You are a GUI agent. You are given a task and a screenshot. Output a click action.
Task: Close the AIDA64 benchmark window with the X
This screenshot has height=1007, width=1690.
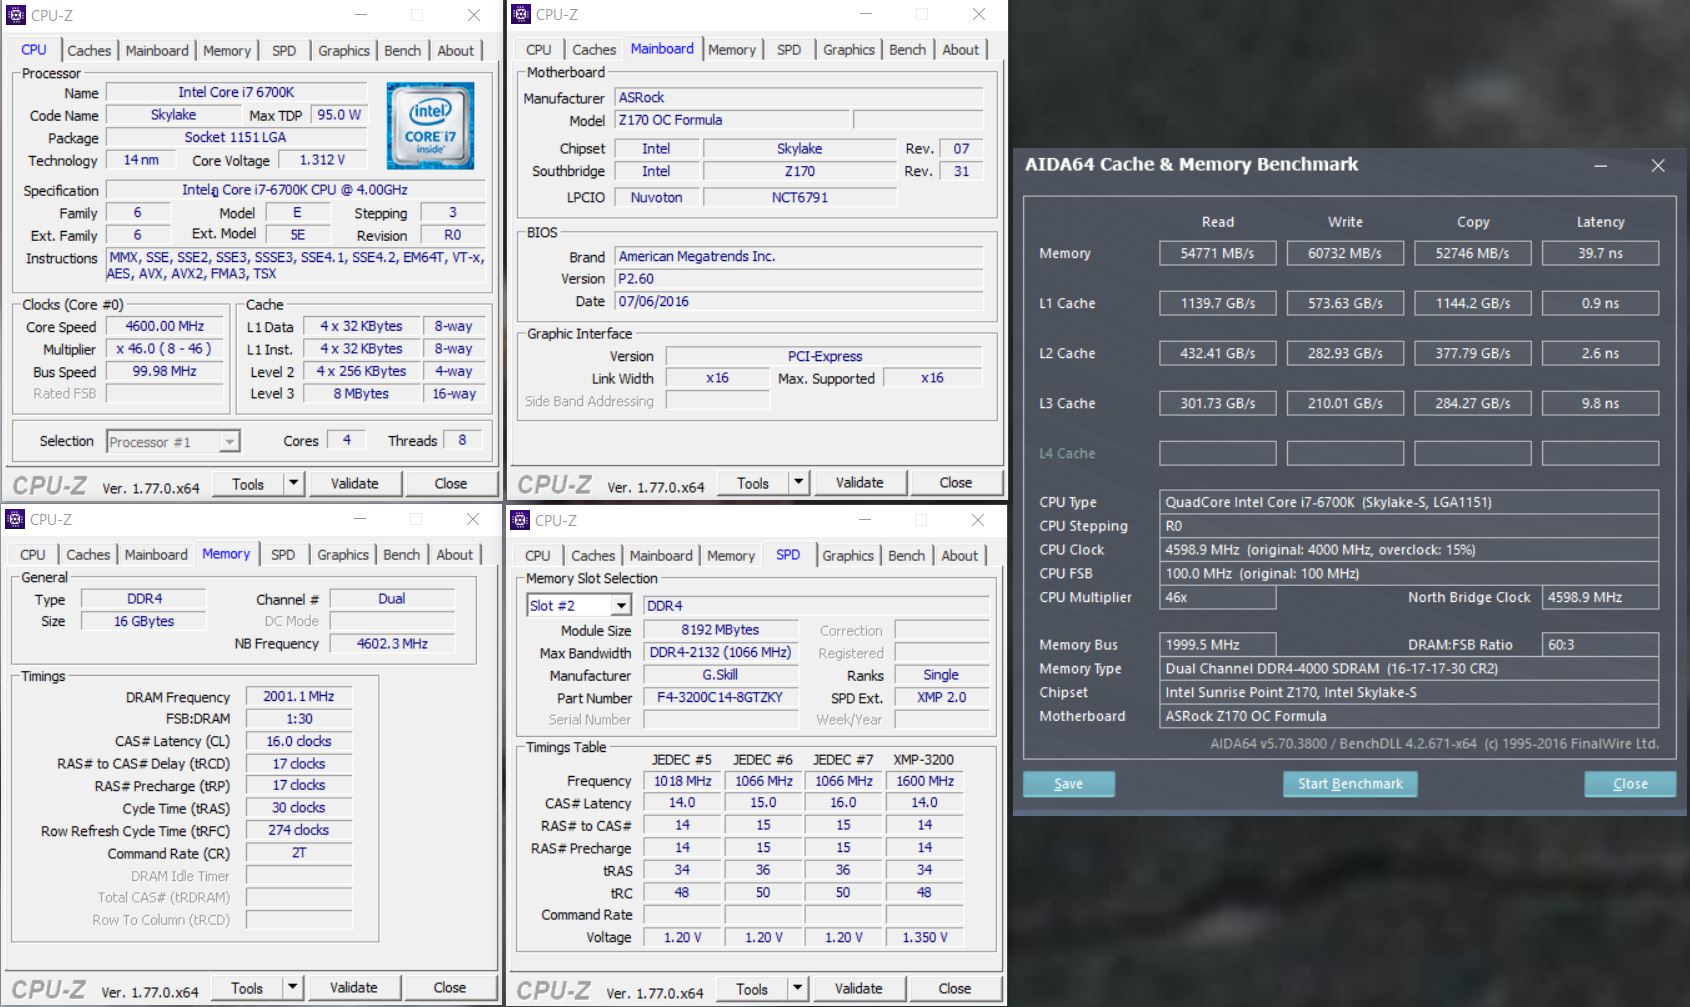tap(1658, 165)
